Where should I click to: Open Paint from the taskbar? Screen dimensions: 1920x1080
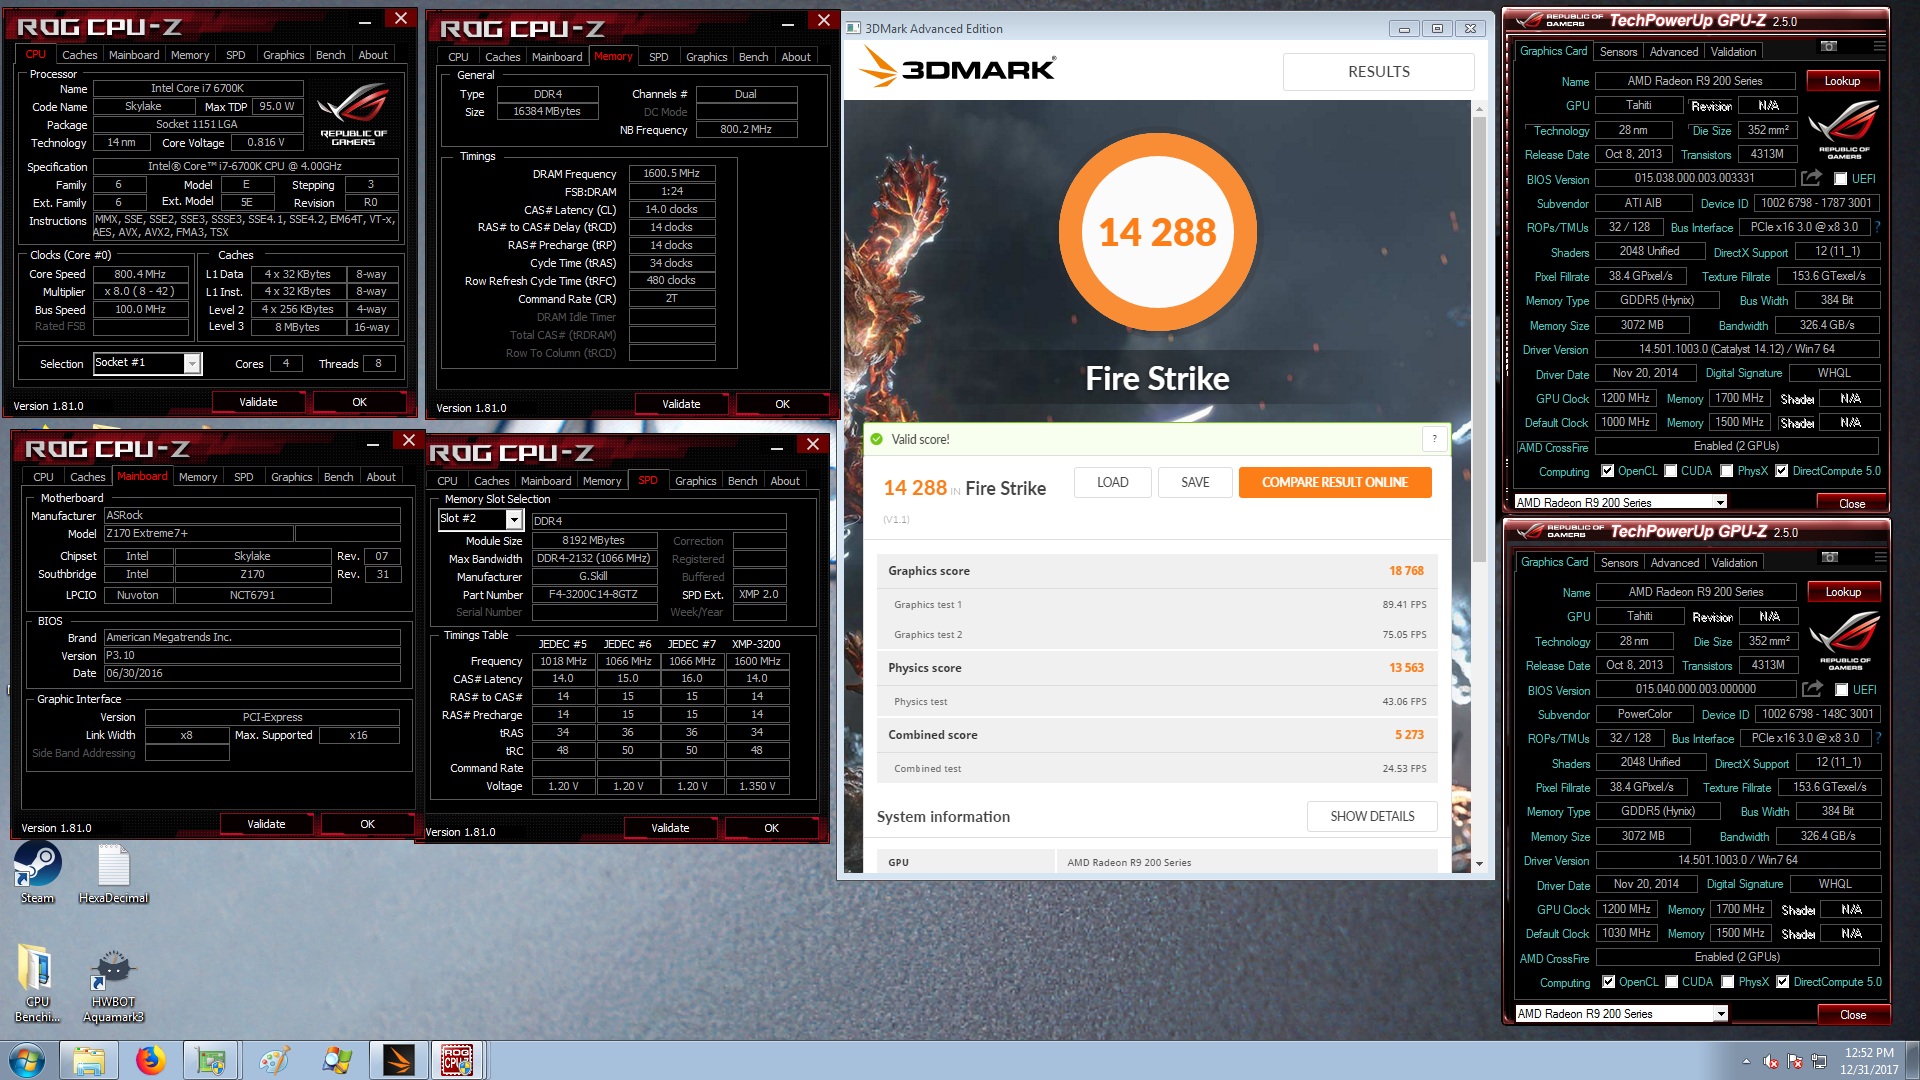tap(274, 1060)
